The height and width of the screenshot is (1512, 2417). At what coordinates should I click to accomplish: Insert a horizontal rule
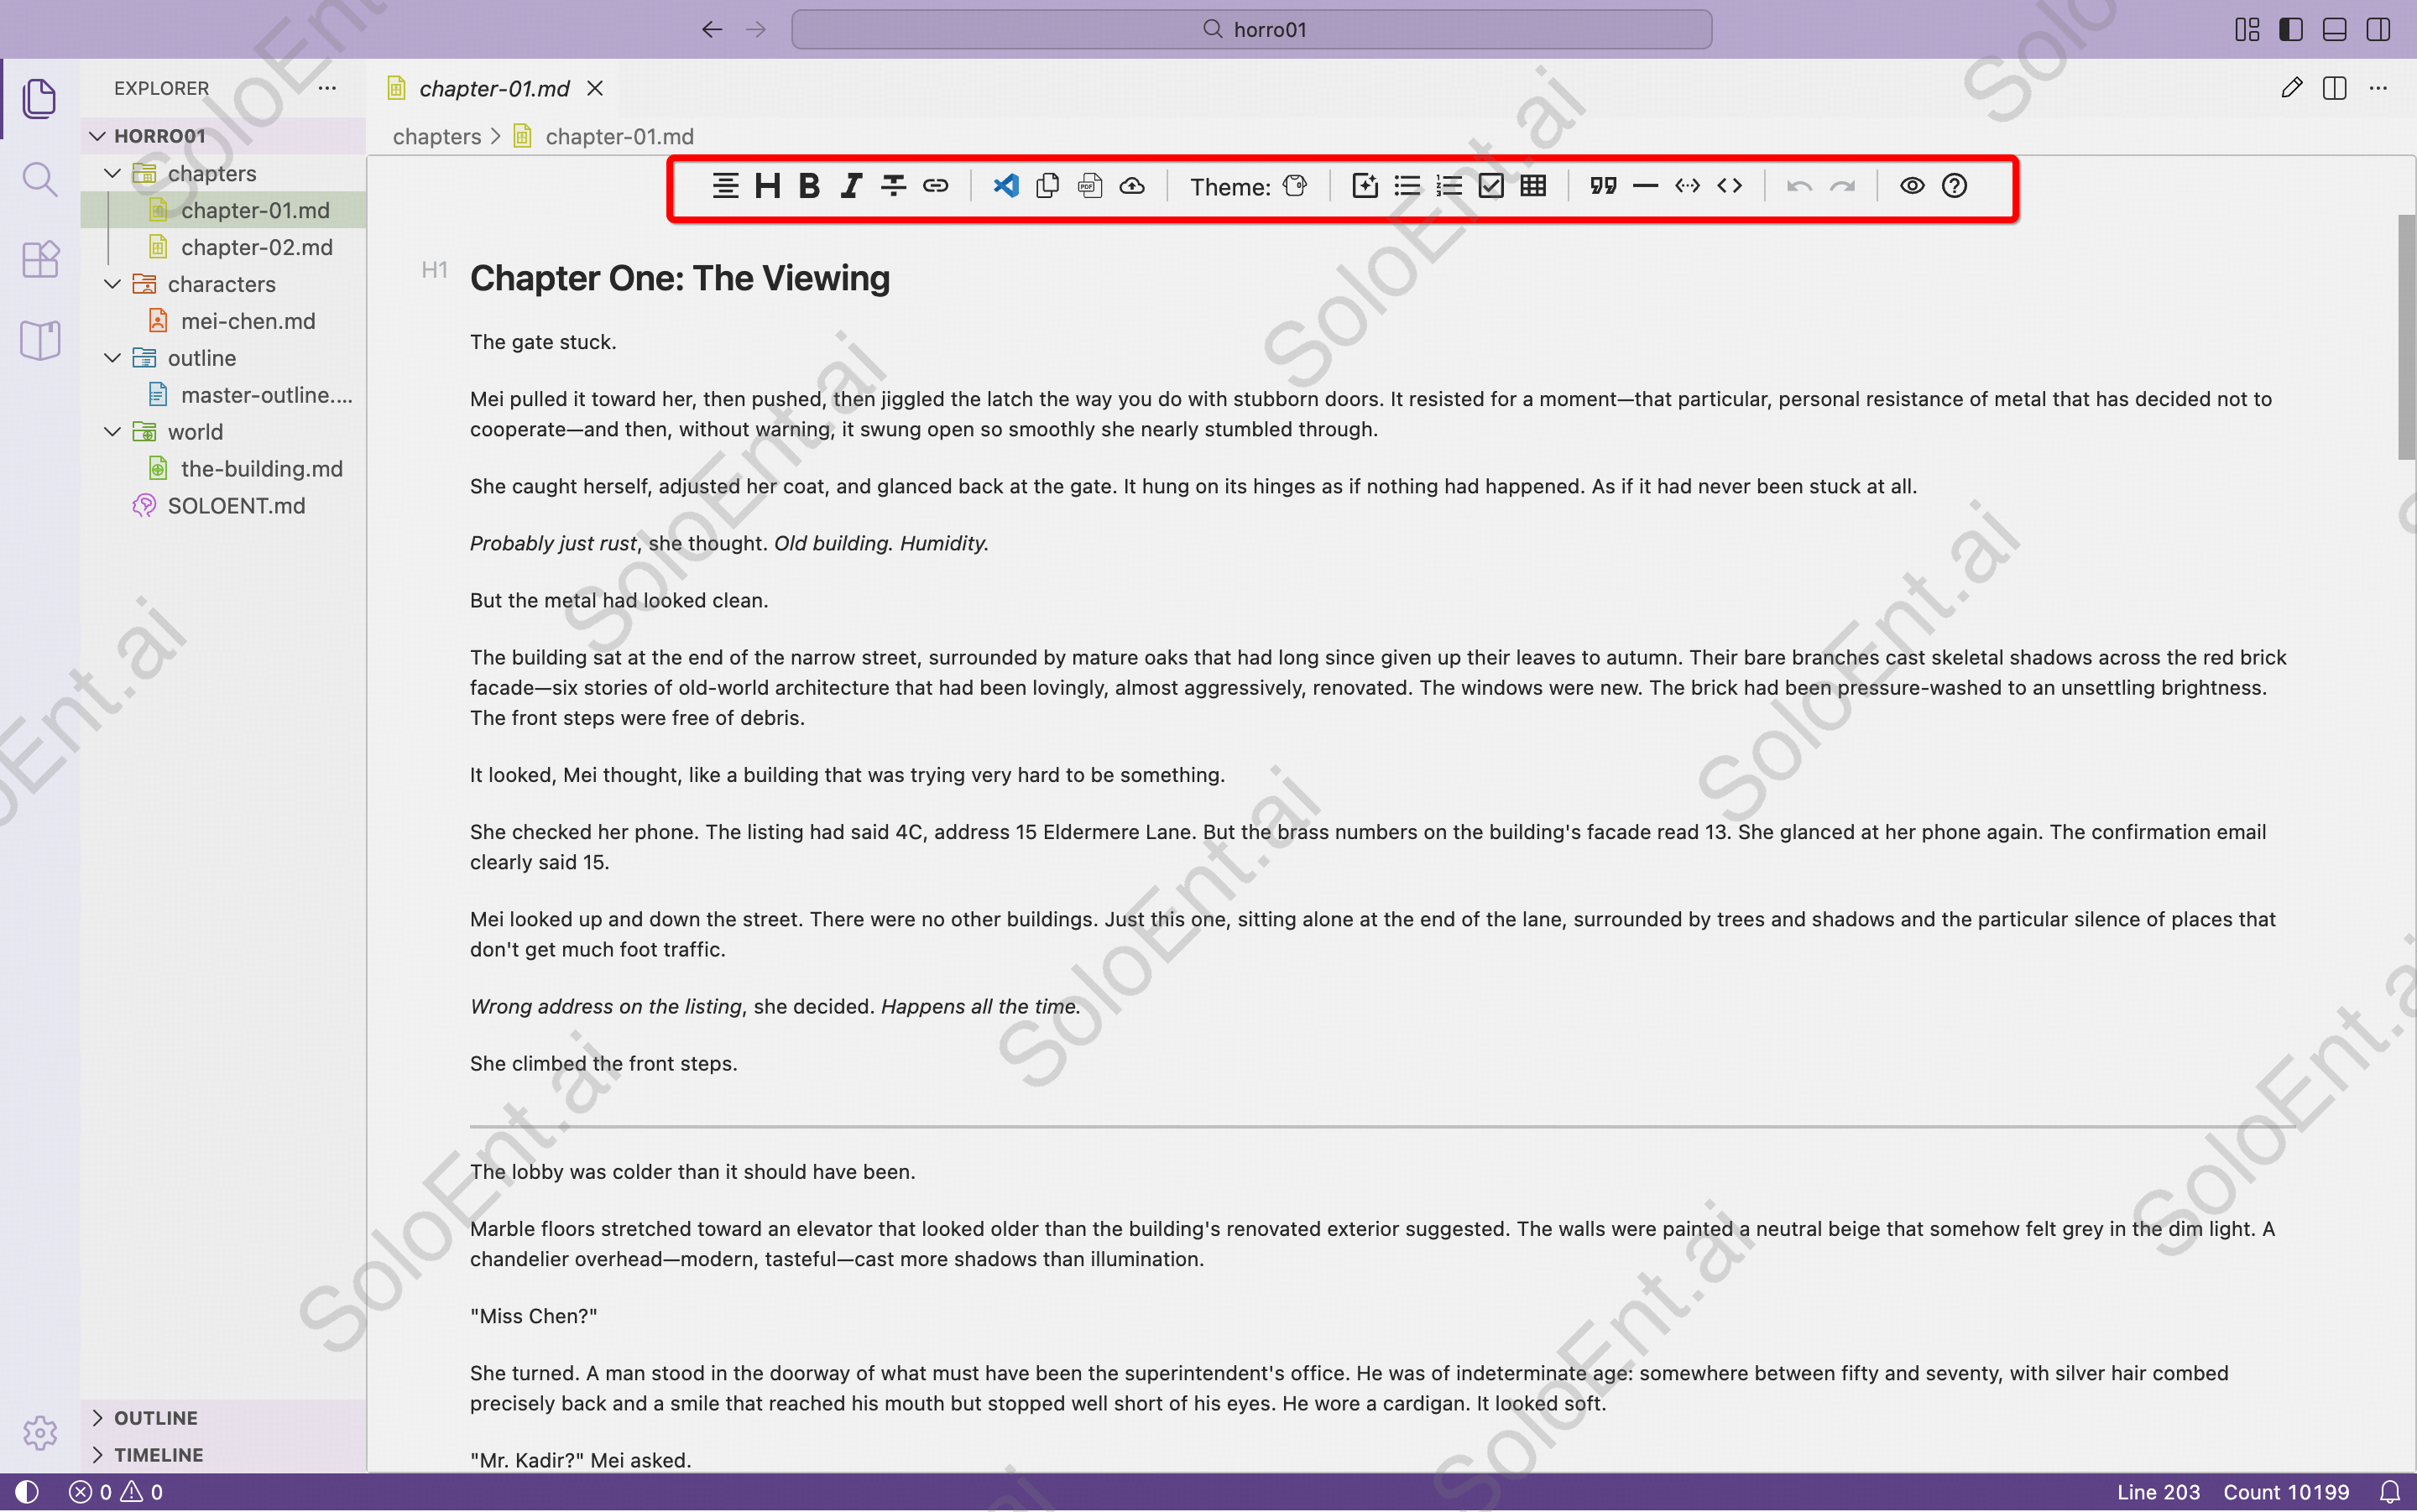click(1644, 185)
